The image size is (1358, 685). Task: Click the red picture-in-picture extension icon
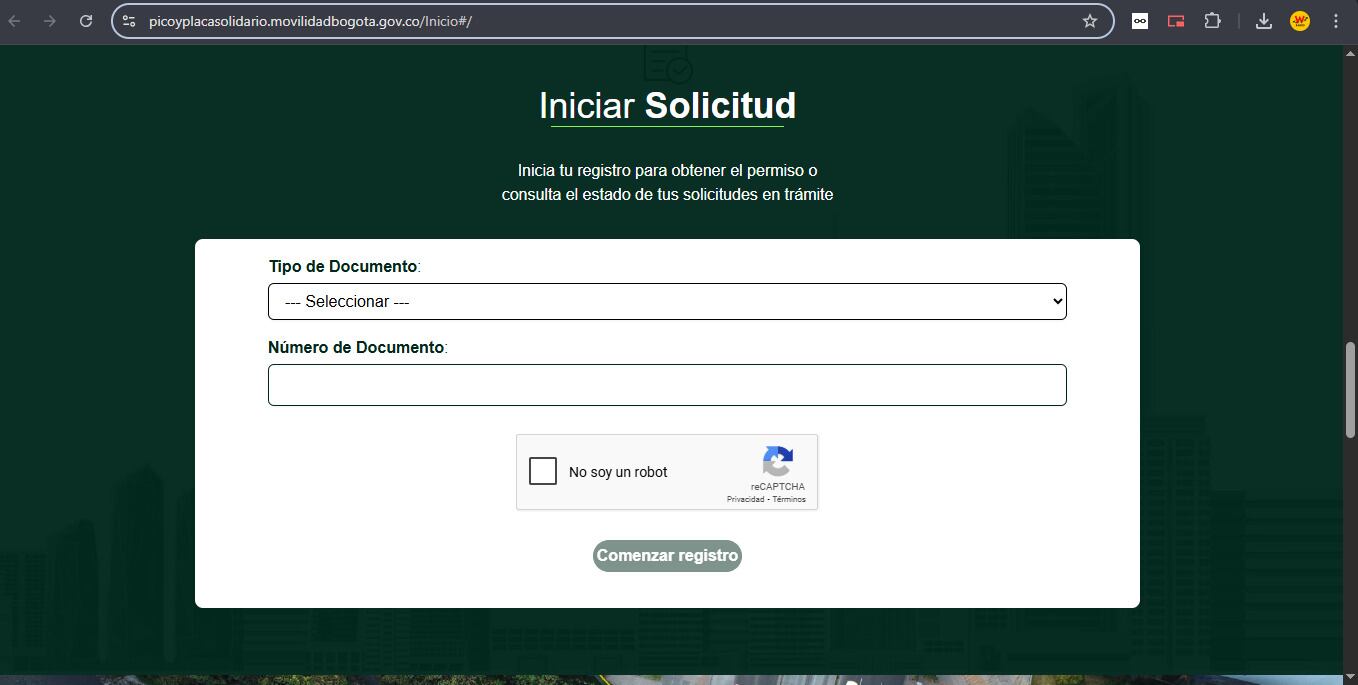[1176, 21]
